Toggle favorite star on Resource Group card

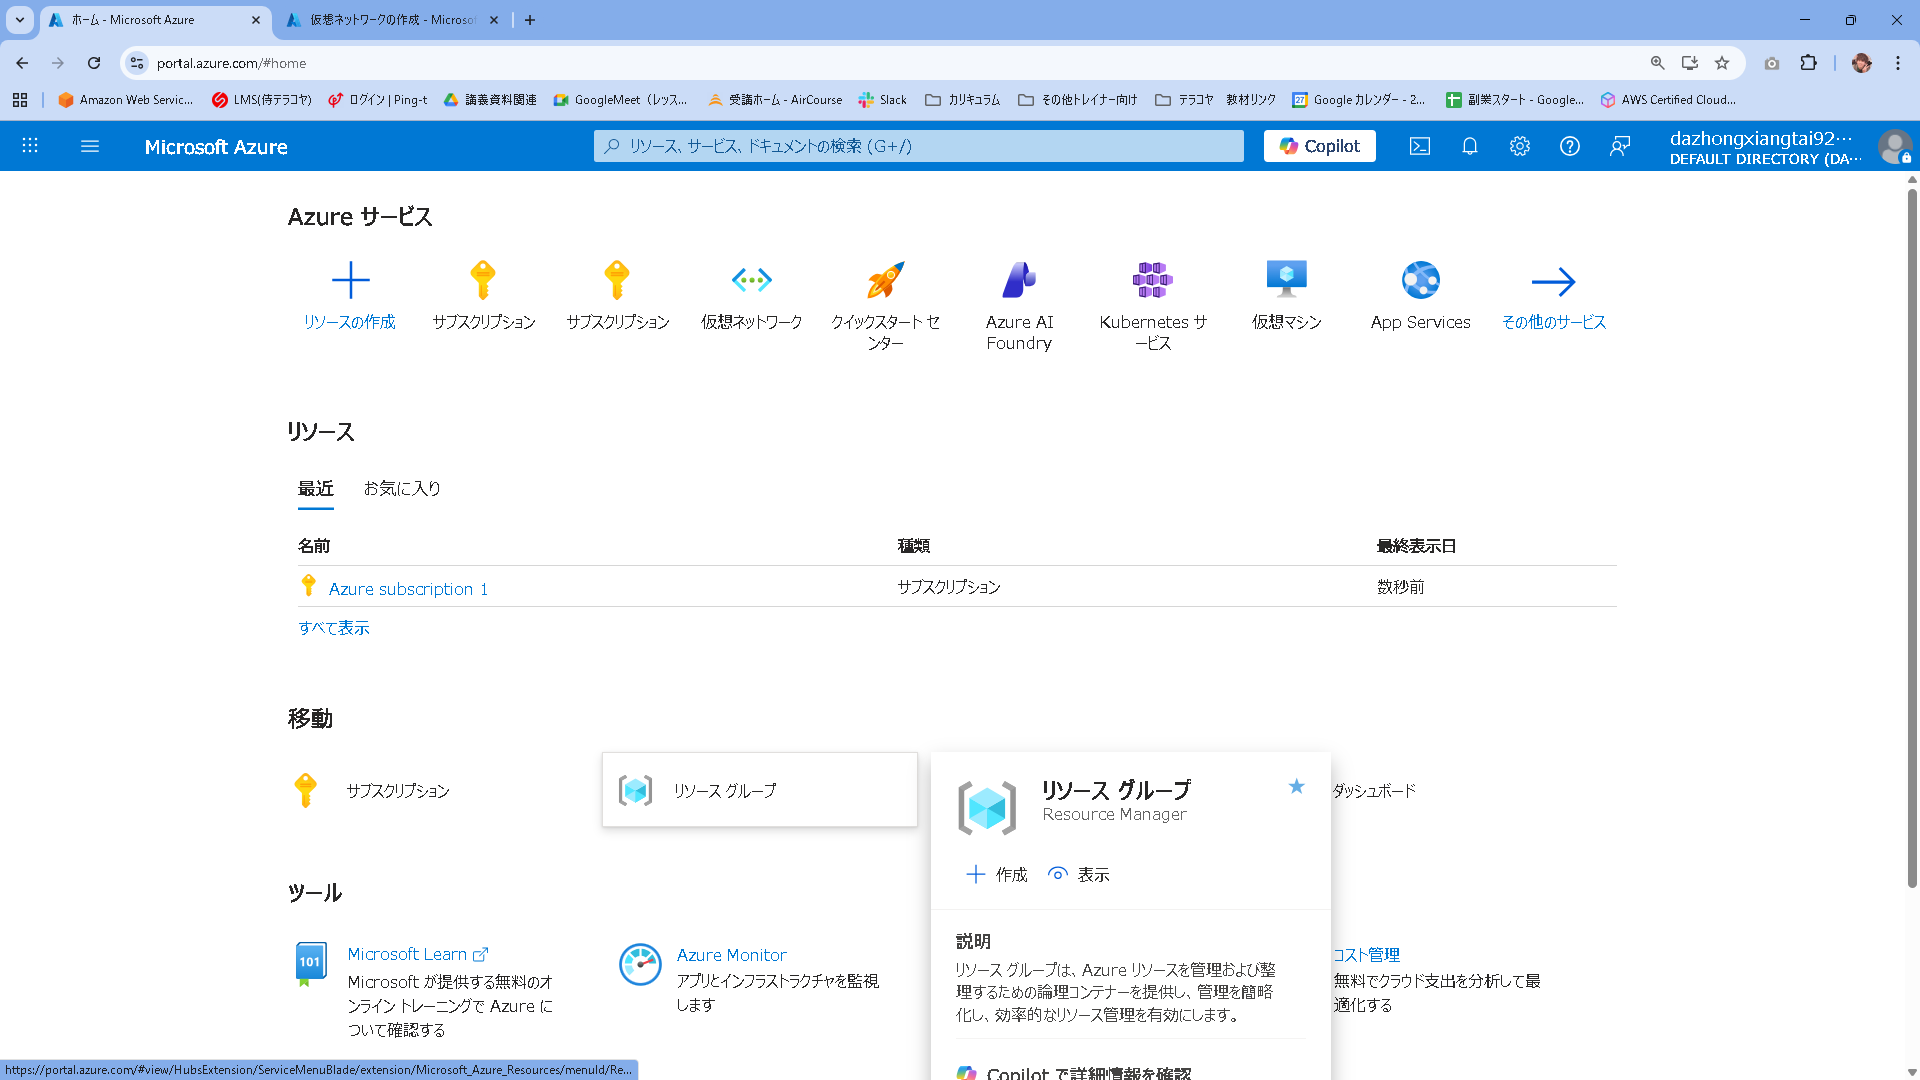1296,787
